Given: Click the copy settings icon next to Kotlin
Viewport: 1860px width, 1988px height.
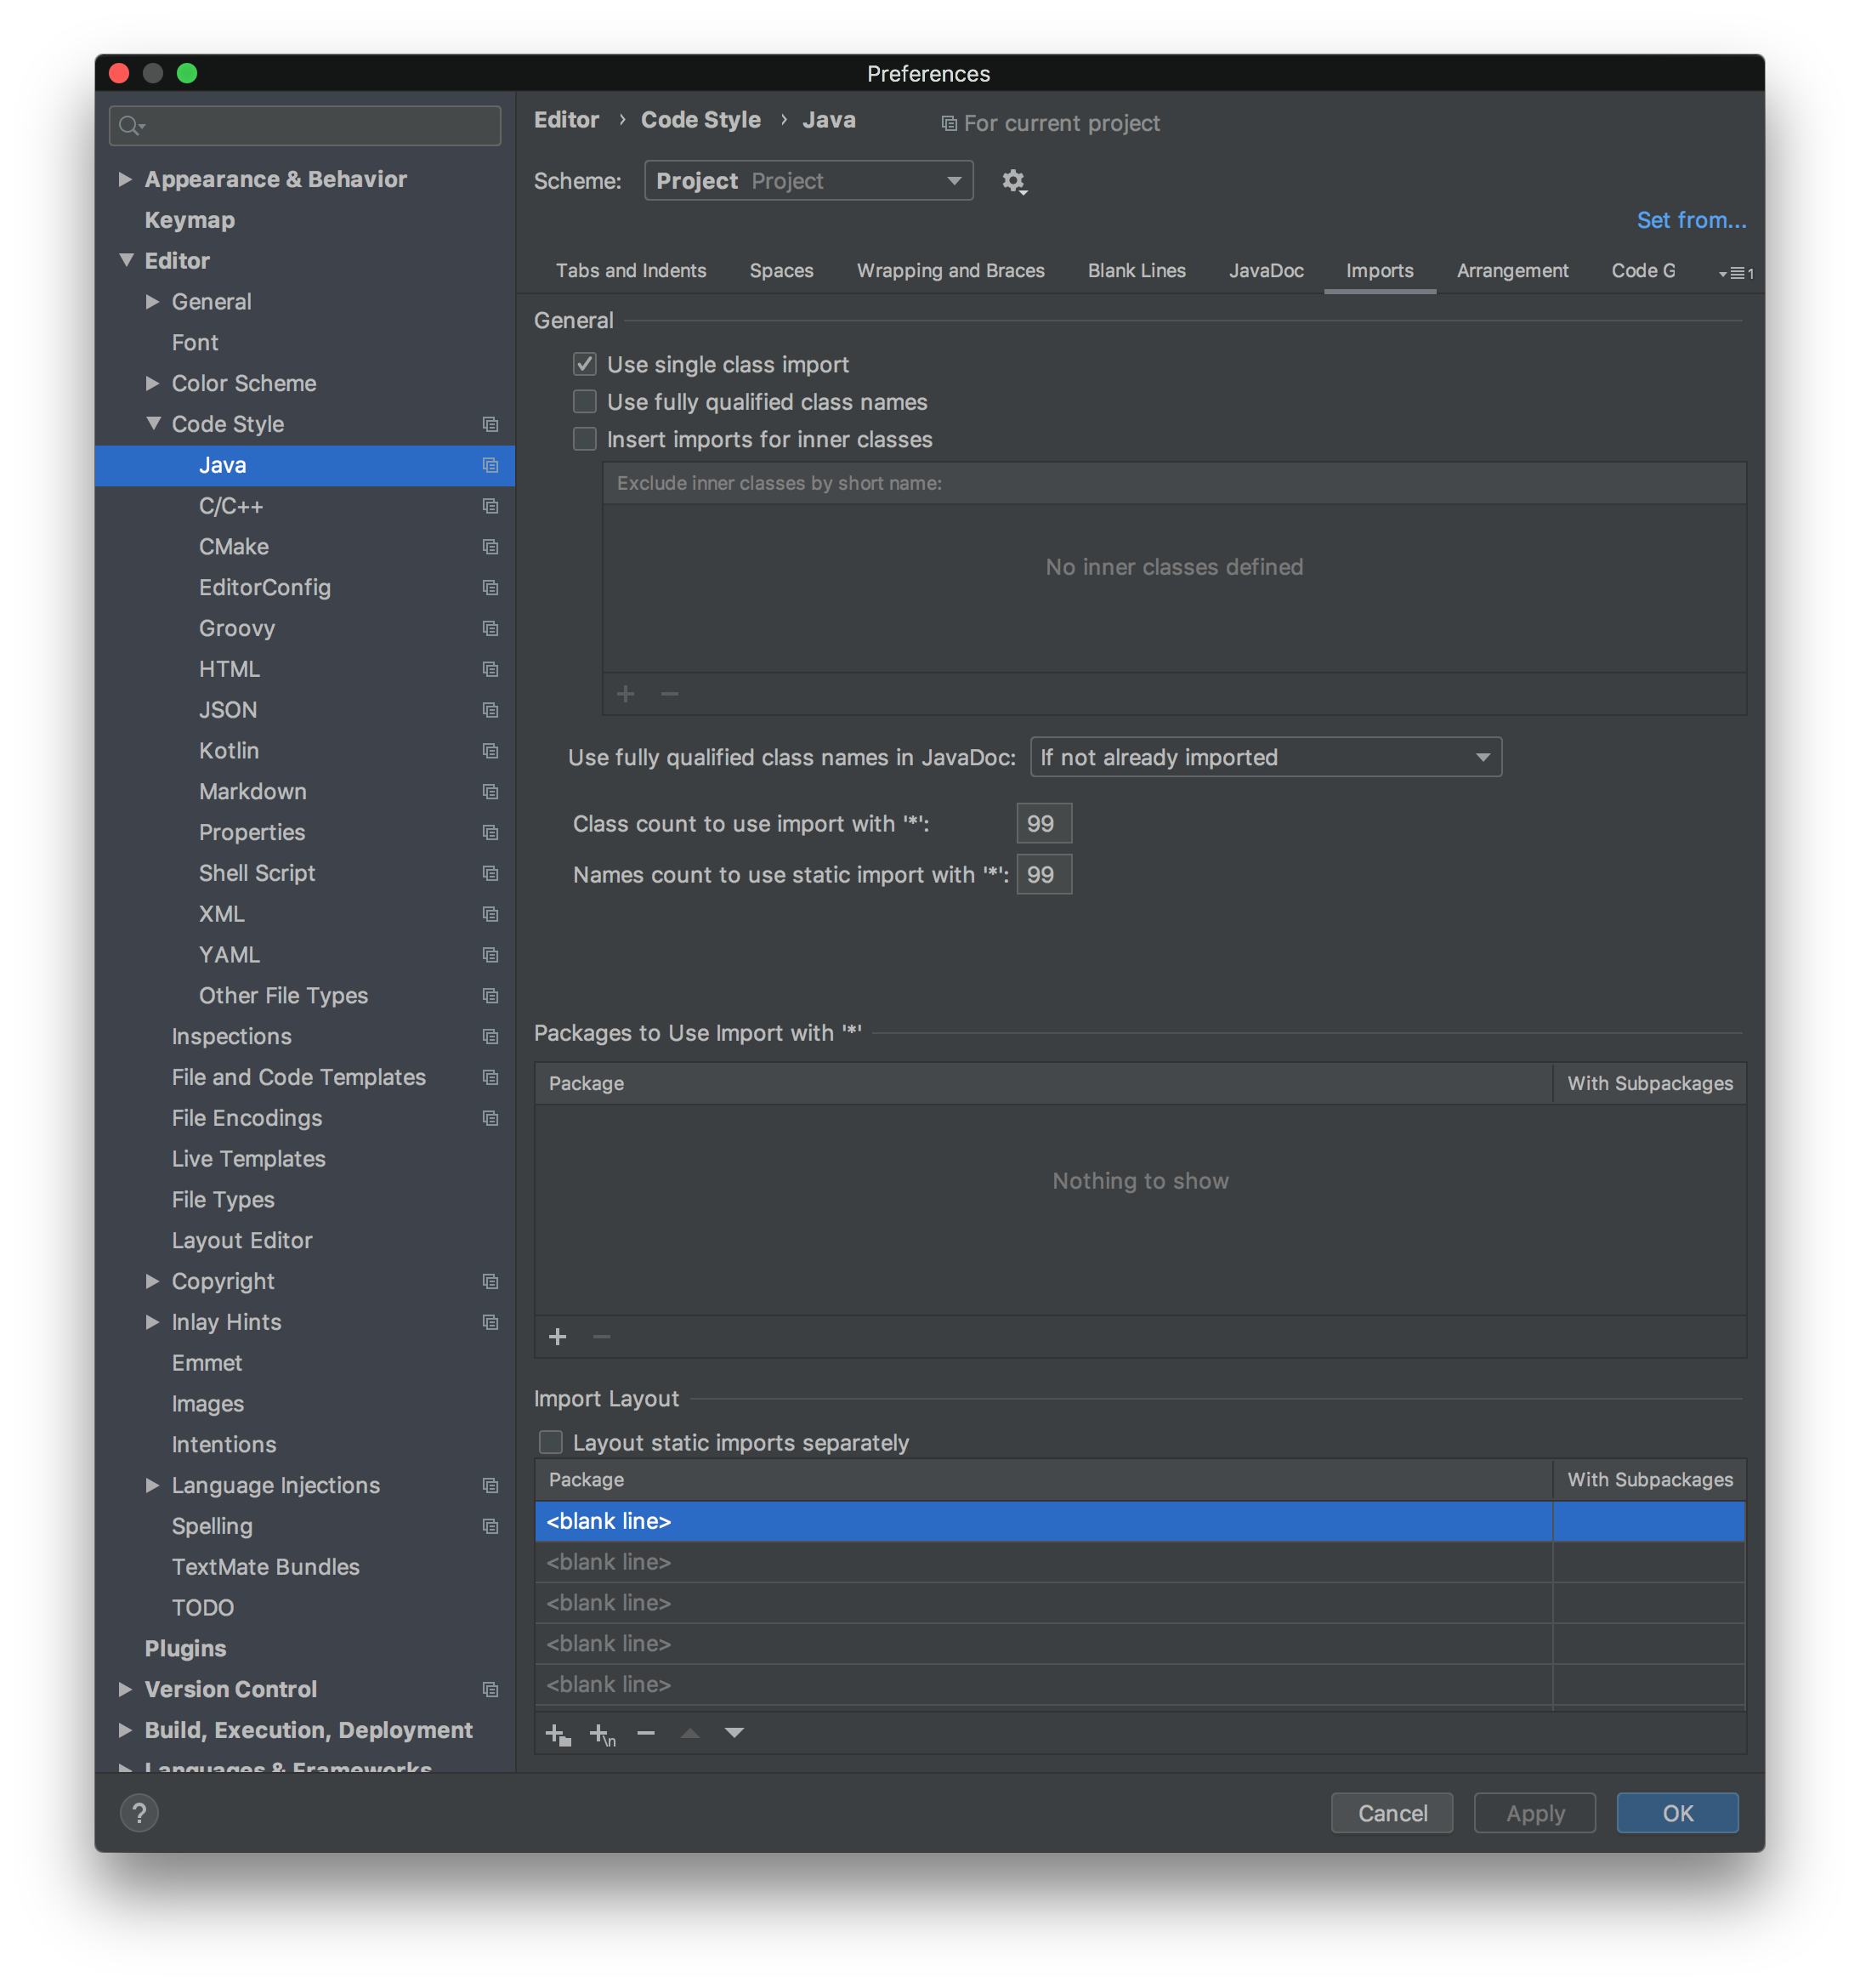Looking at the screenshot, I should pos(490,751).
